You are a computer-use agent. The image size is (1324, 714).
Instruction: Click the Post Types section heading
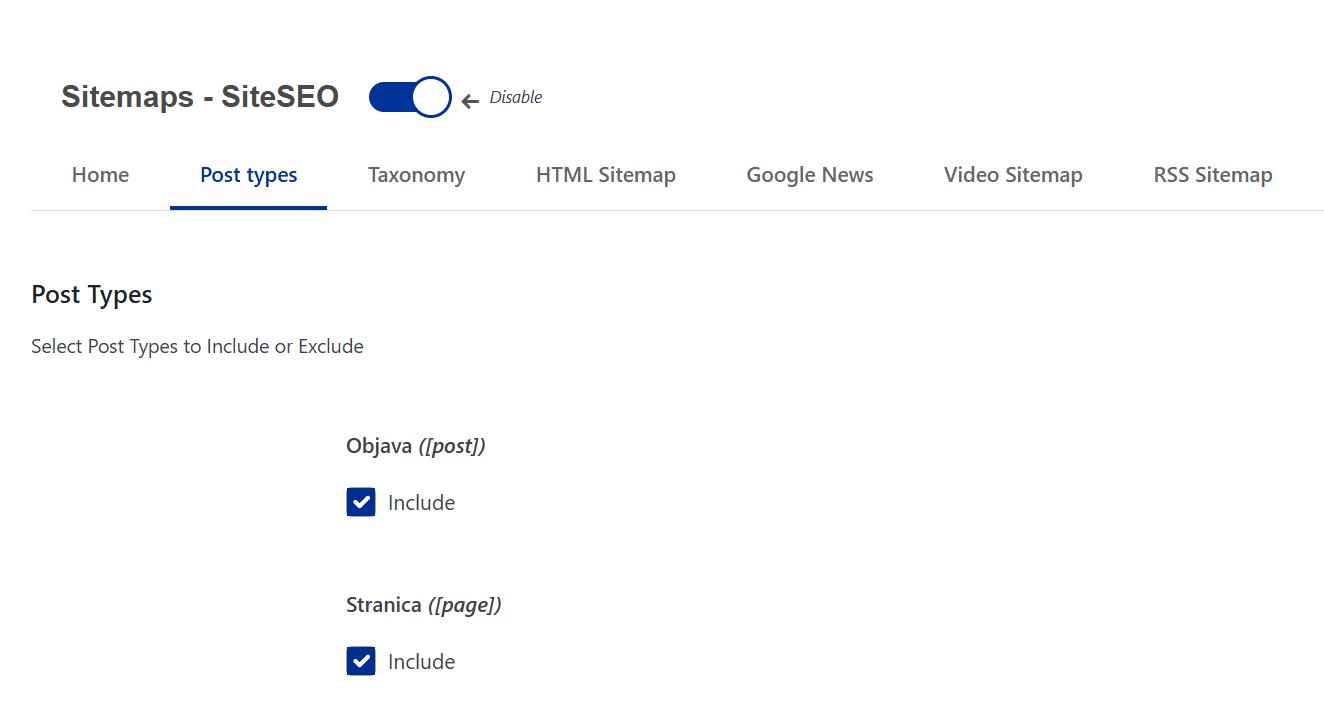[x=91, y=294]
